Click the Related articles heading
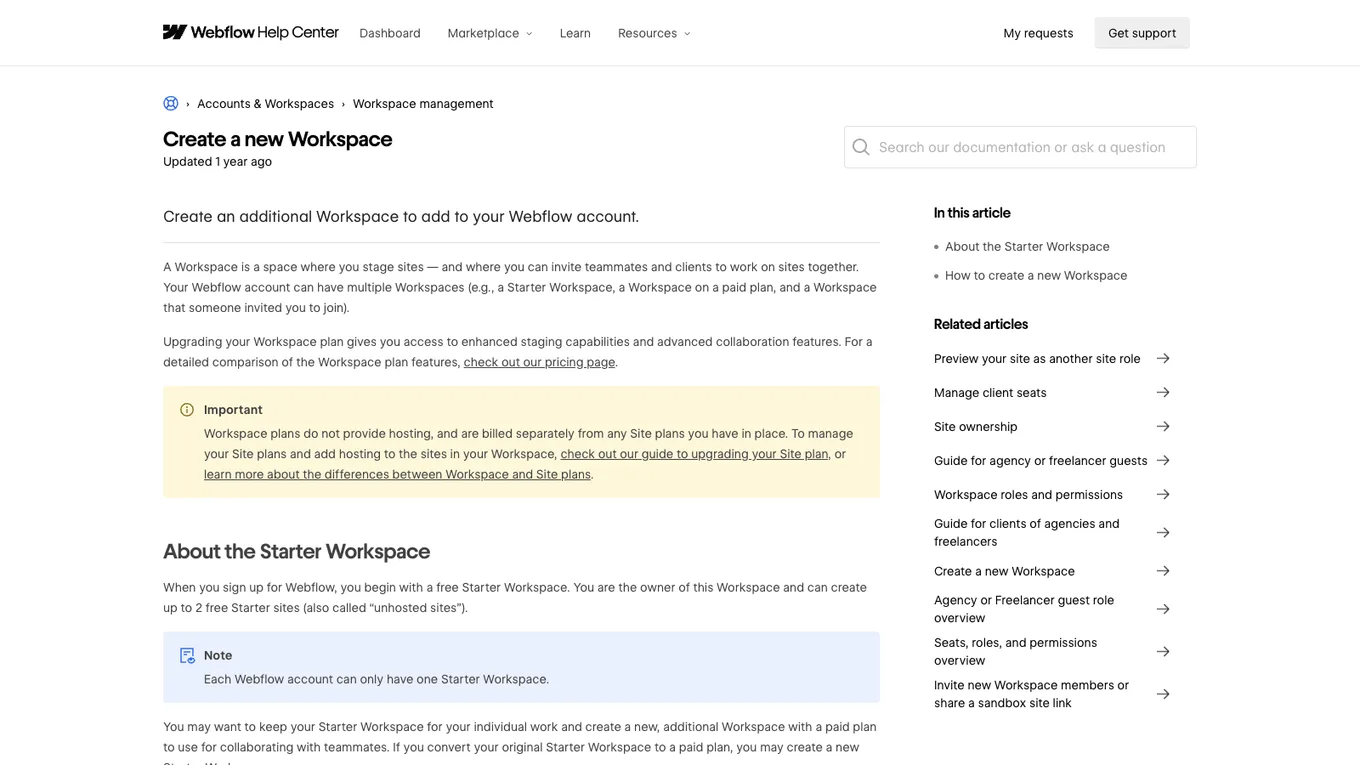Viewport: 1360px width, 765px height. [x=981, y=324]
